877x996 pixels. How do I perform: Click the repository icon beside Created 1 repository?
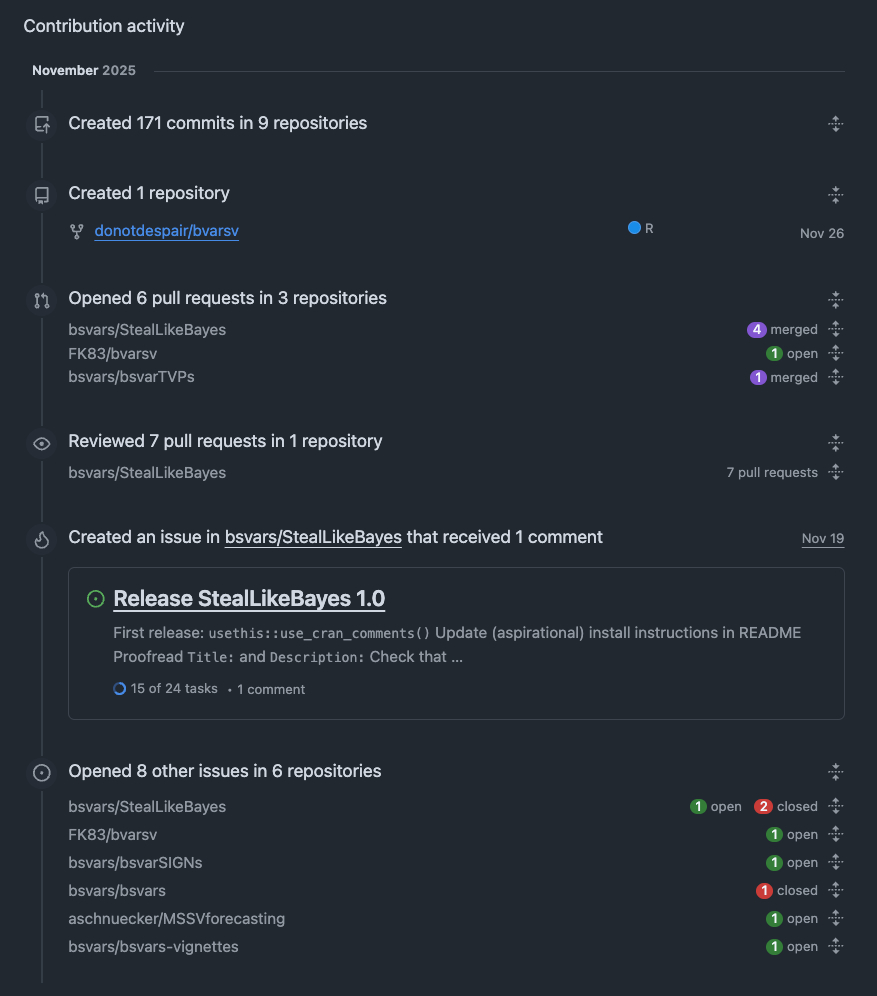click(x=42, y=194)
